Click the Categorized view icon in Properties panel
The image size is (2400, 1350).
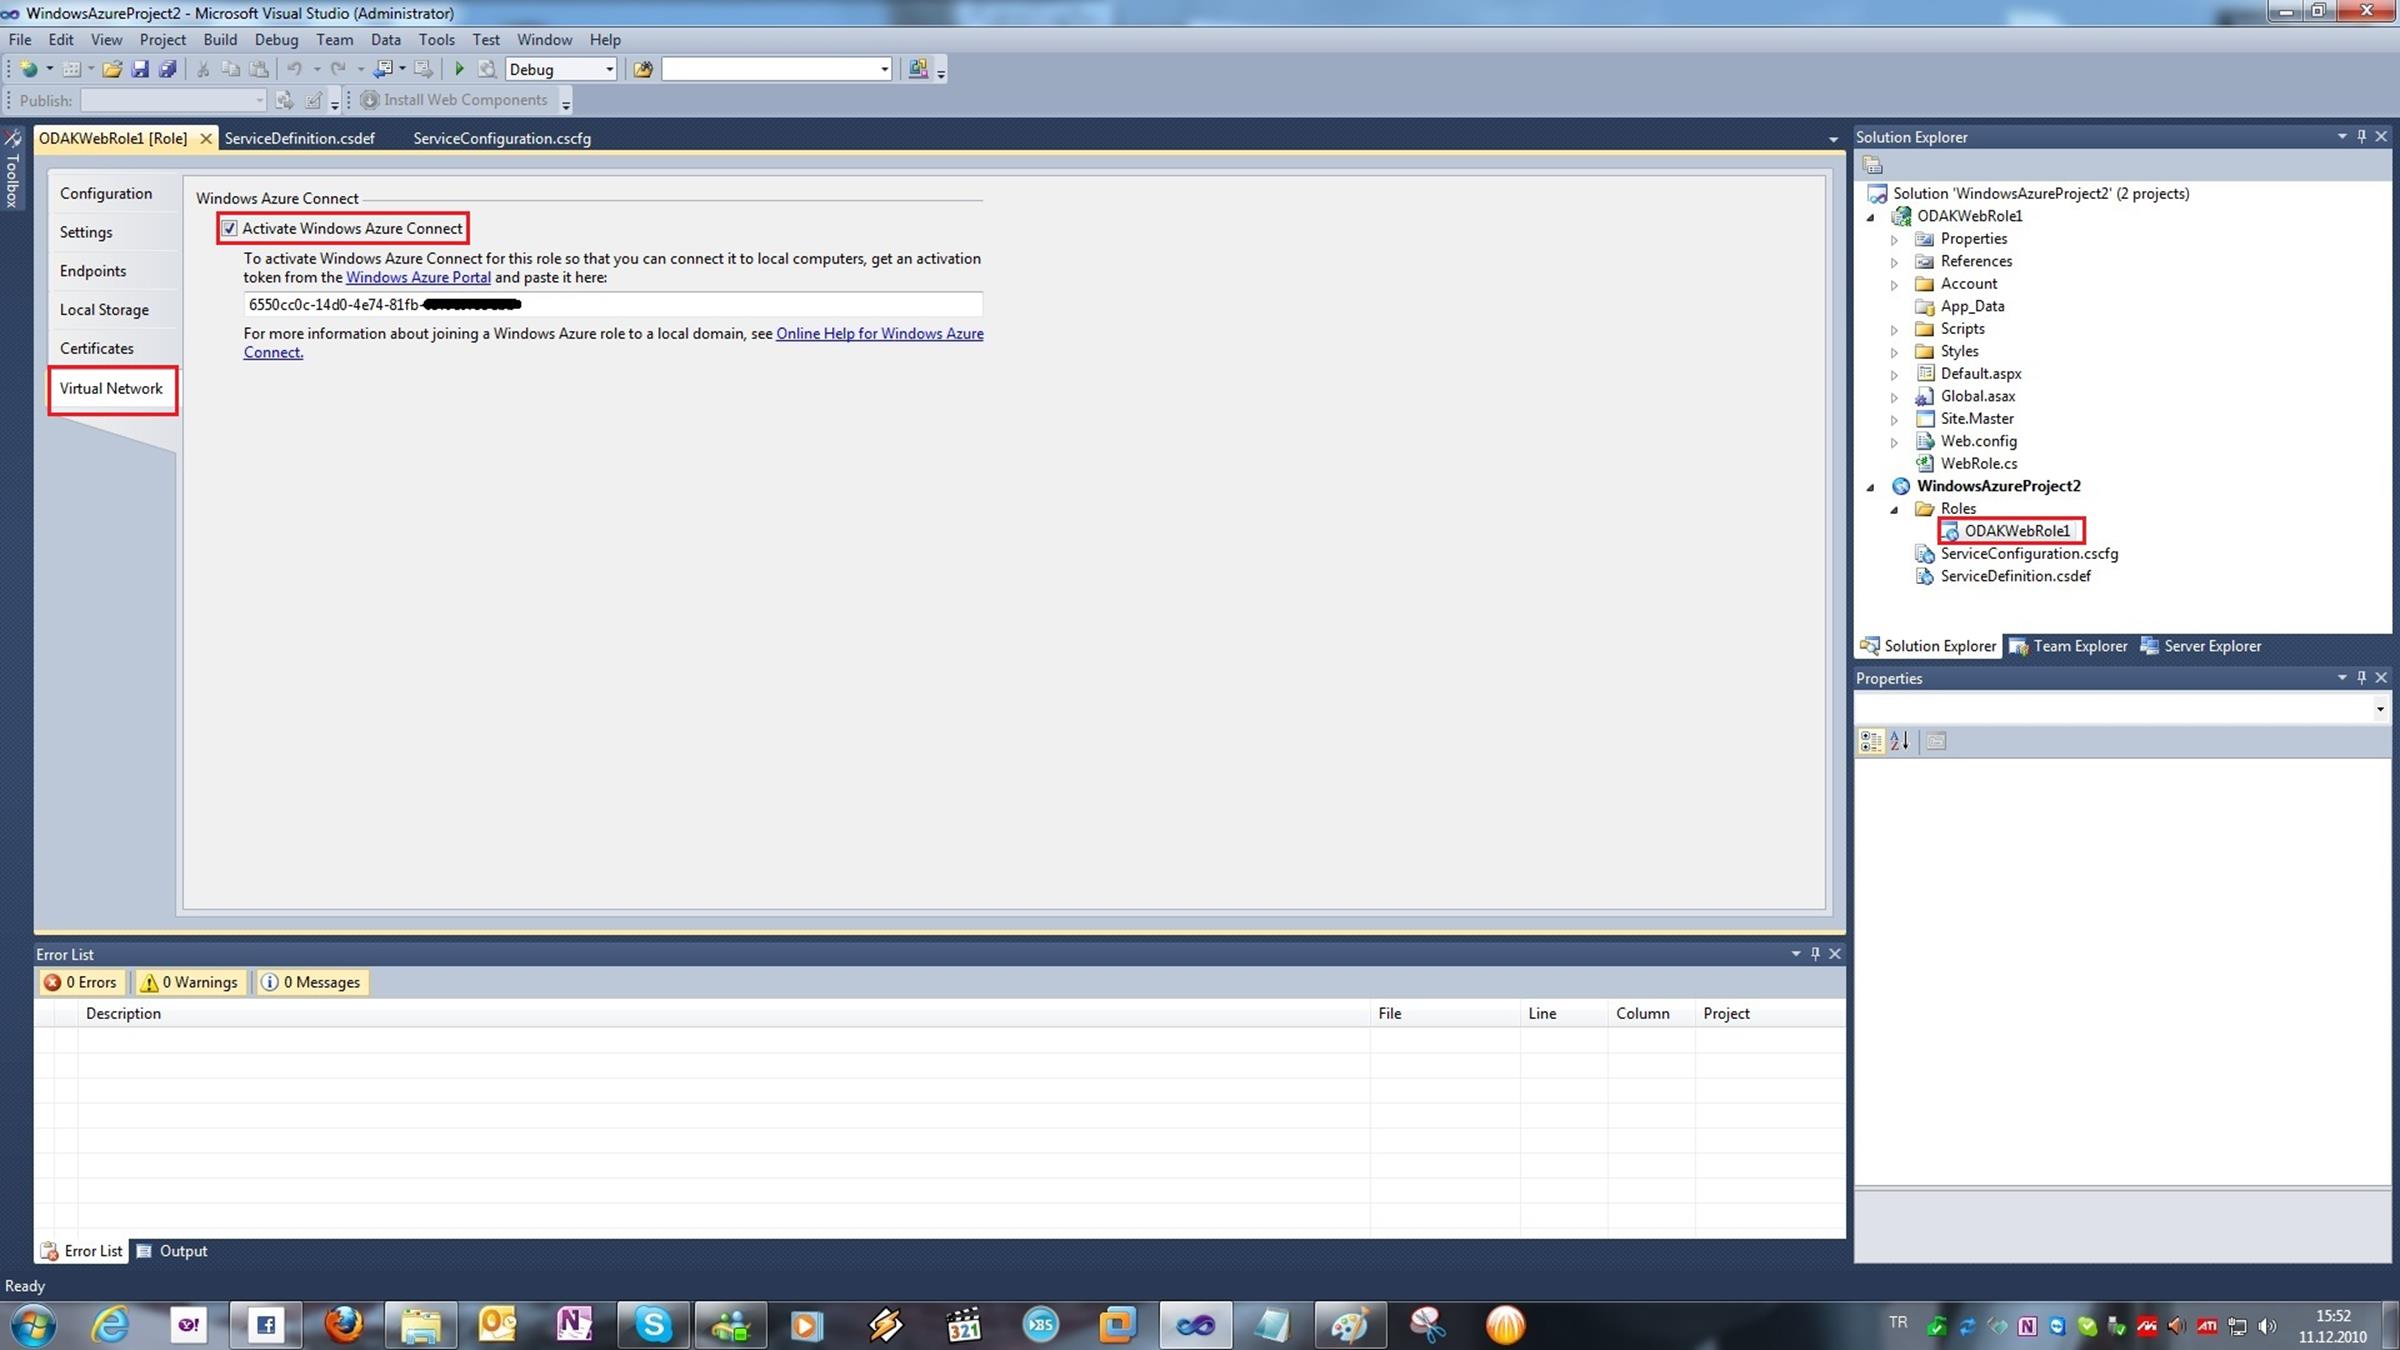1870,741
